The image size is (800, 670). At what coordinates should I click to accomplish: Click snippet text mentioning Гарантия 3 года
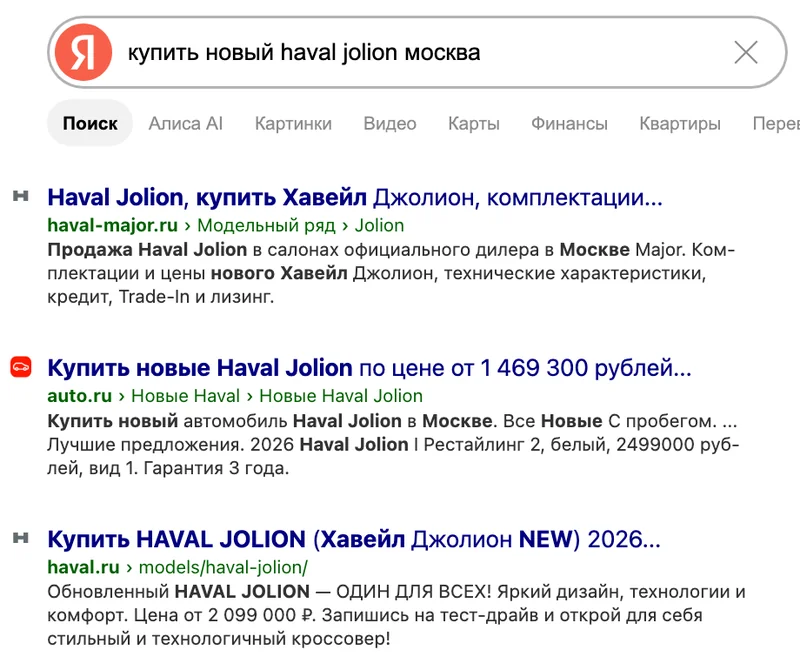[216, 468]
